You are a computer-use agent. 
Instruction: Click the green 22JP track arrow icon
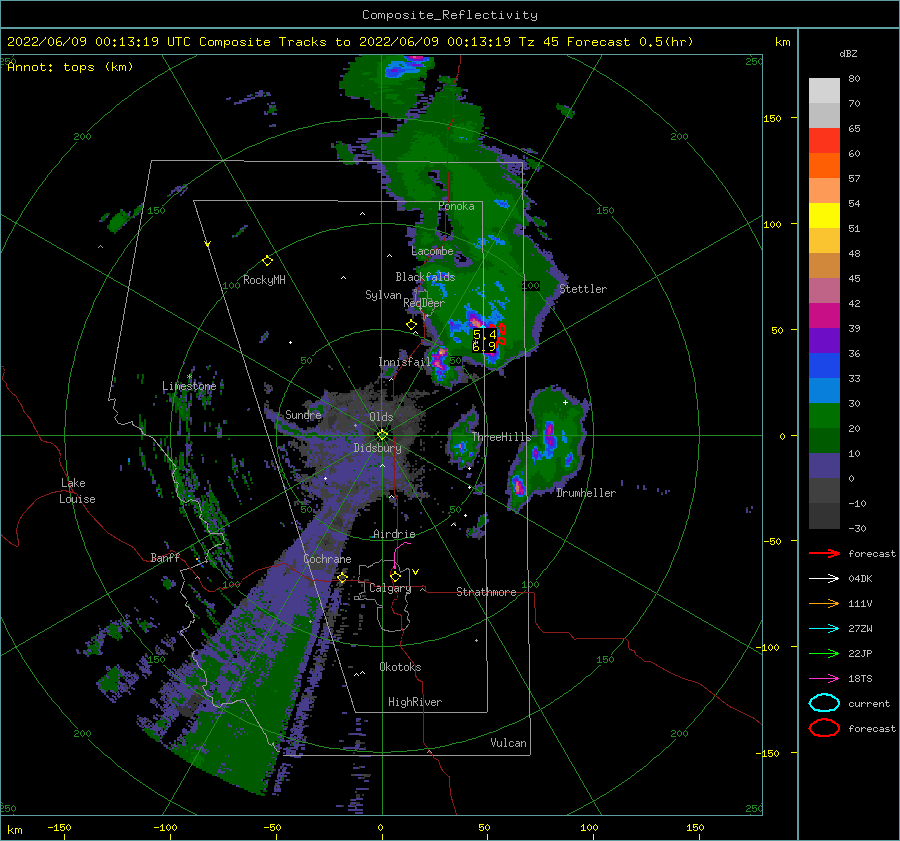[x=824, y=653]
